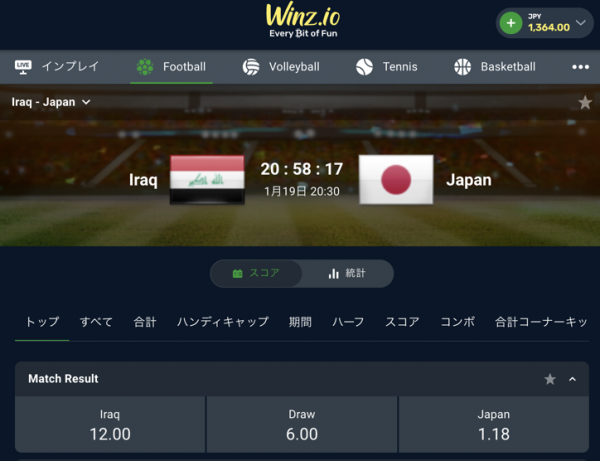Screen dimensions: 600x461
Task: Bet on Japan at 1.18
Action: [x=494, y=425]
